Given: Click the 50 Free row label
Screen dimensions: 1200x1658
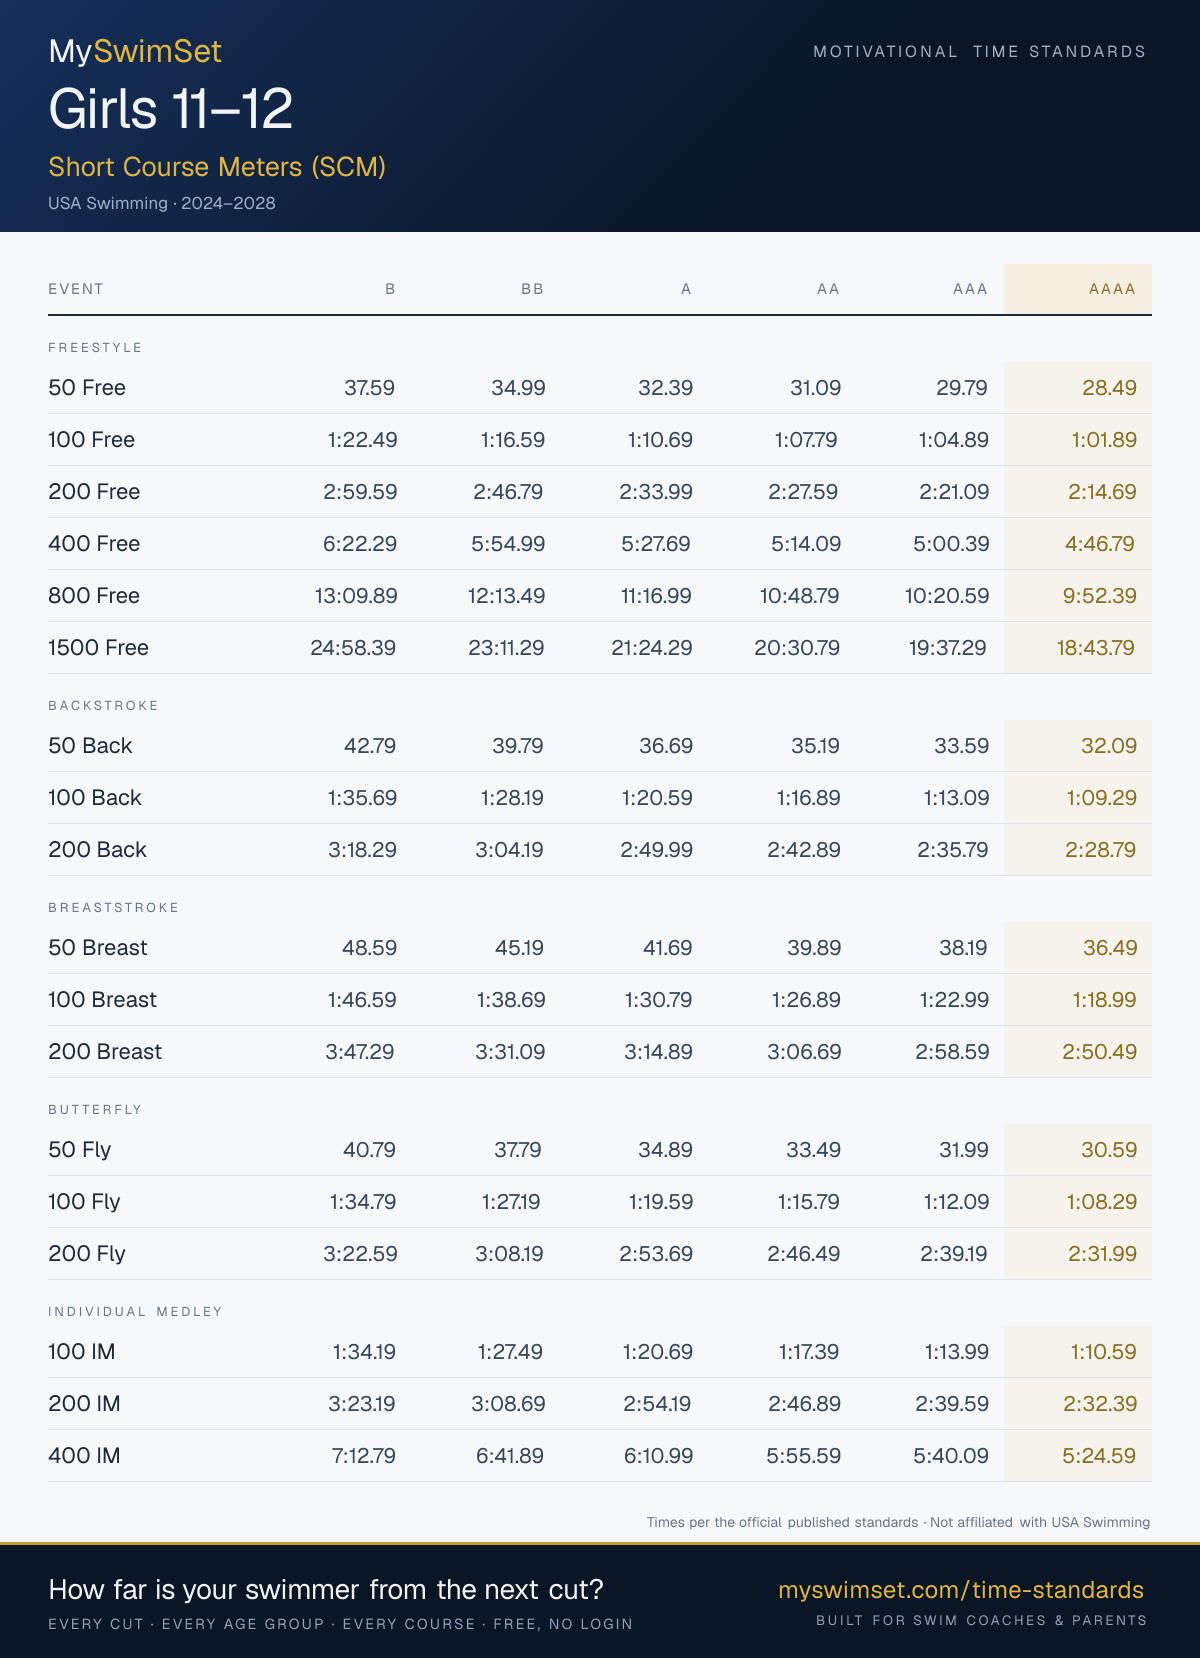Looking at the screenshot, I should (x=87, y=388).
